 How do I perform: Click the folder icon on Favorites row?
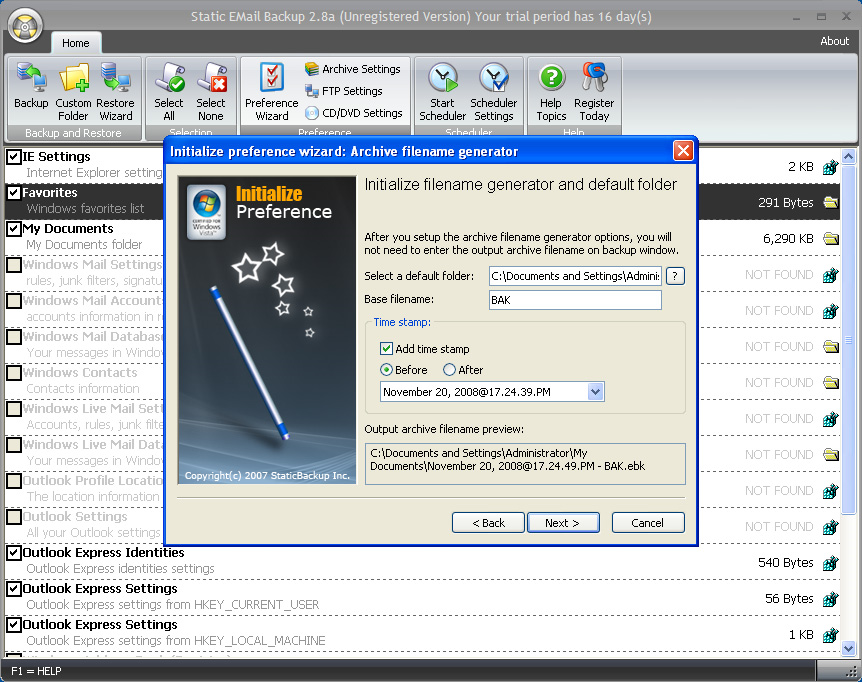click(831, 203)
